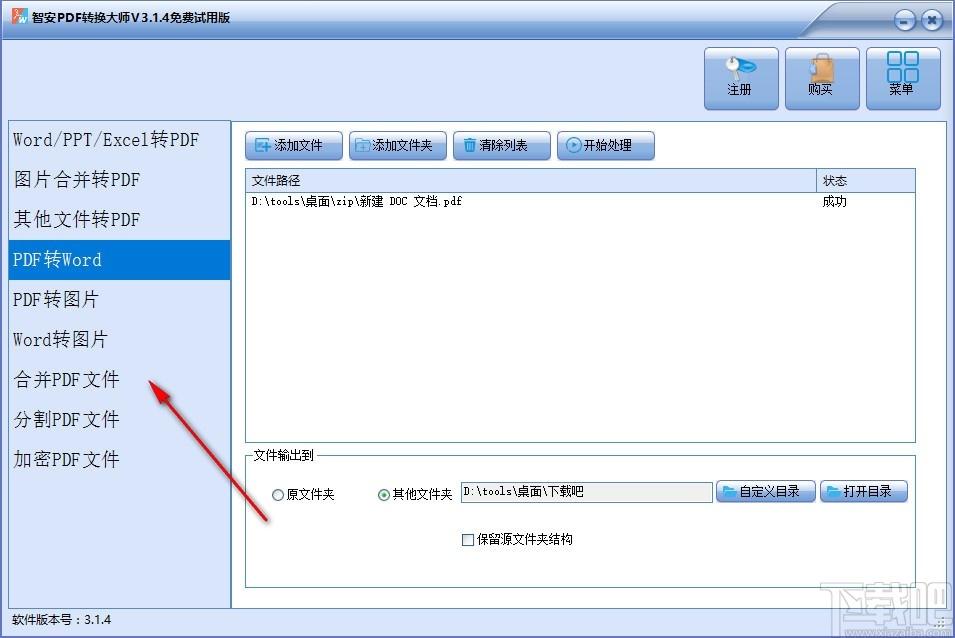Click the 成功 status cell
The image size is (955, 638).
coord(834,202)
